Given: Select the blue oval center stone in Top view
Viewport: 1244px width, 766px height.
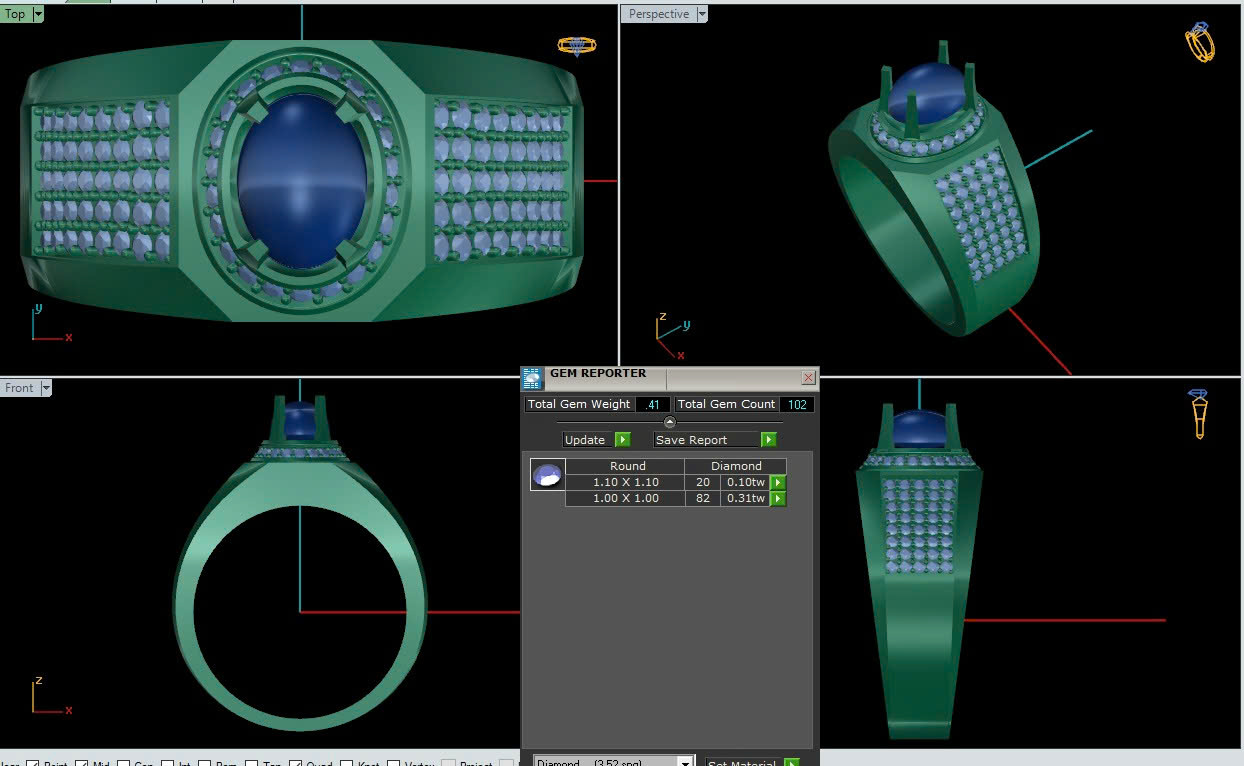Looking at the screenshot, I should point(303,181).
